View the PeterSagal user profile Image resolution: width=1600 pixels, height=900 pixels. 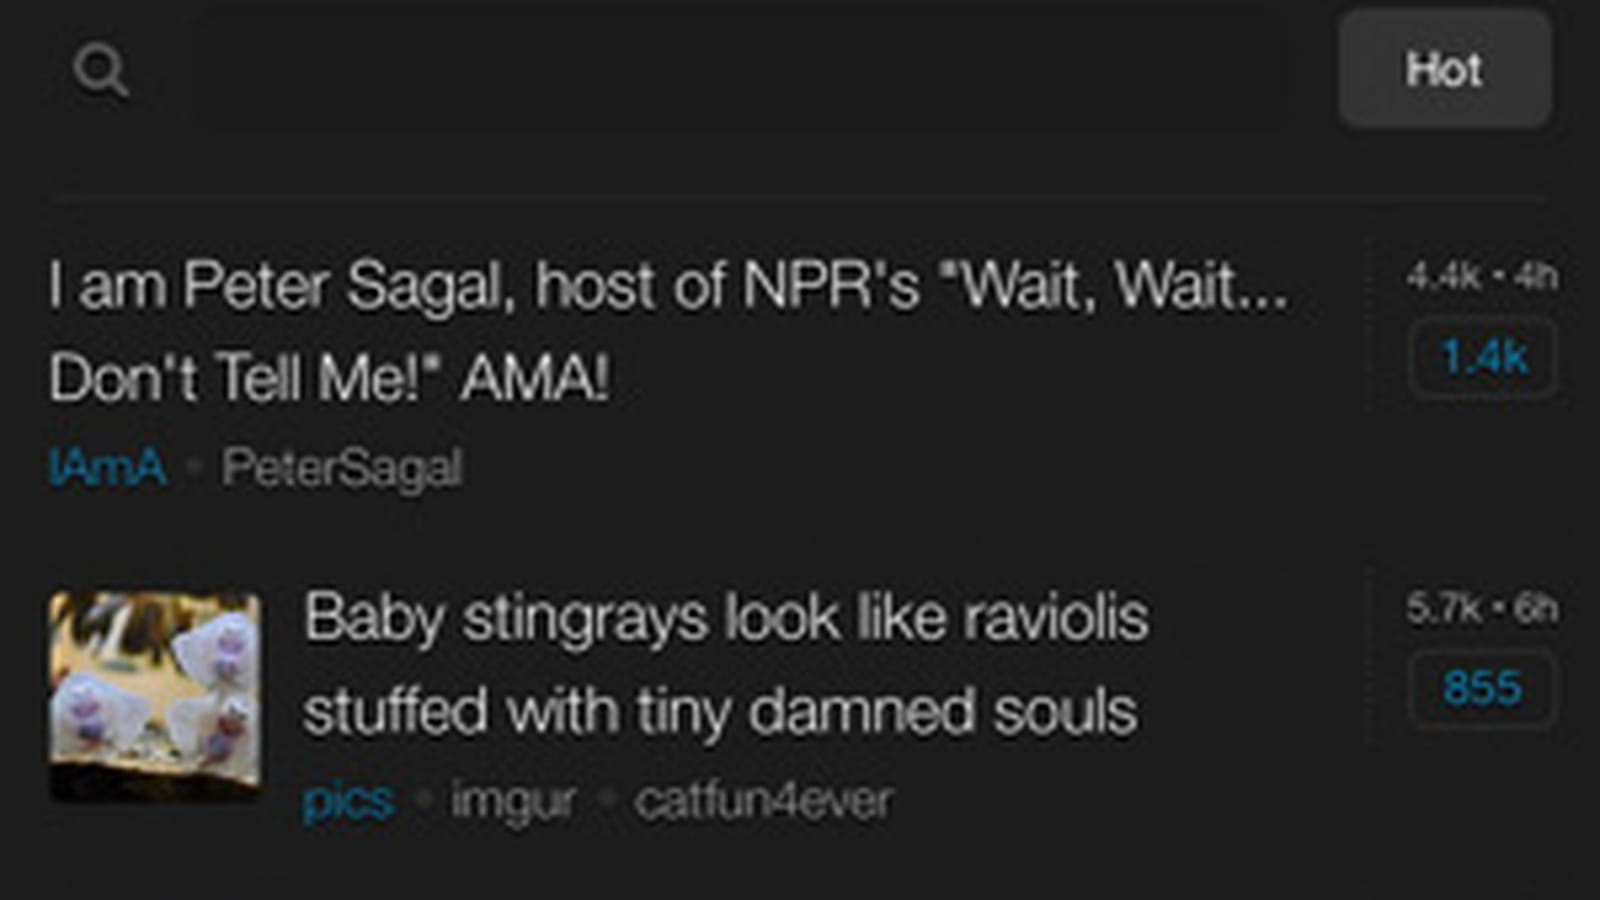342,467
